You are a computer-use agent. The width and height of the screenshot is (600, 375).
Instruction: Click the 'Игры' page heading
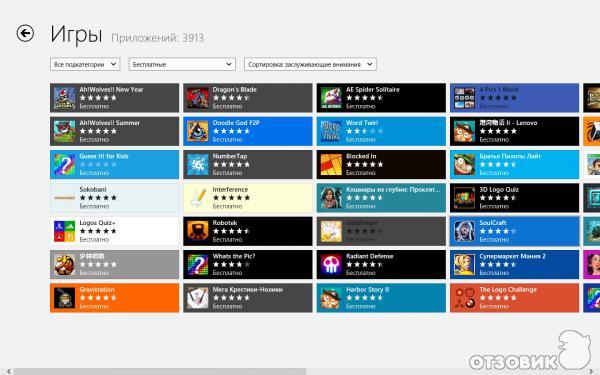(x=76, y=35)
